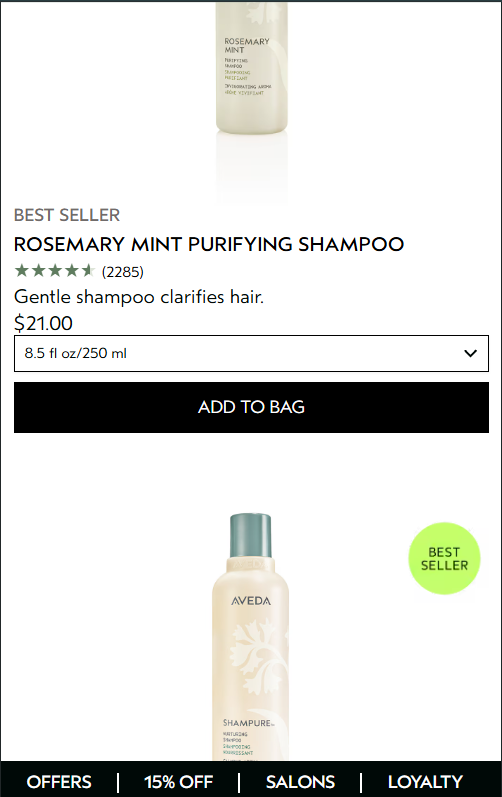Click the Shampure bottle product image
This screenshot has height=797, width=502.
coord(250,637)
